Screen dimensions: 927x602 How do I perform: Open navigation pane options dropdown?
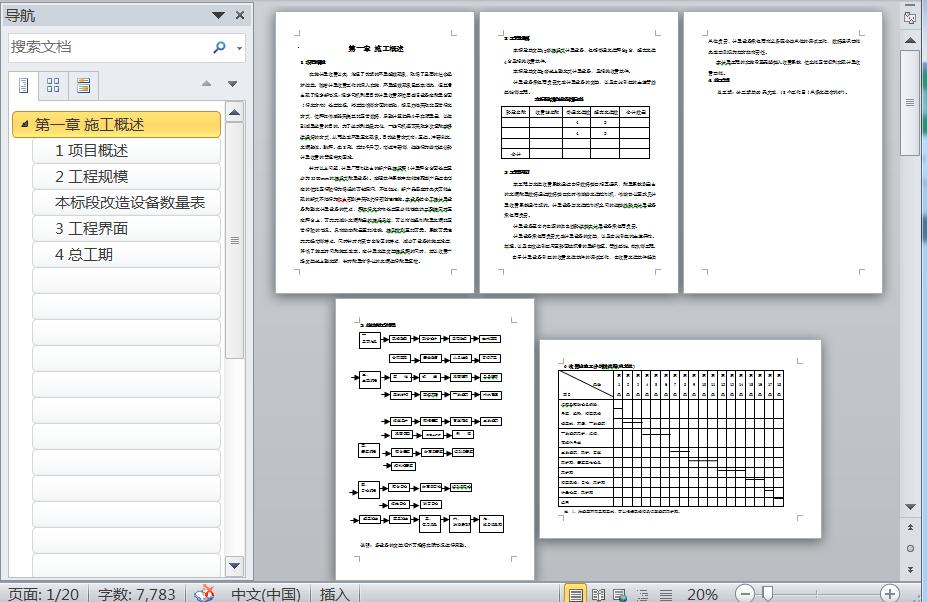click(218, 15)
